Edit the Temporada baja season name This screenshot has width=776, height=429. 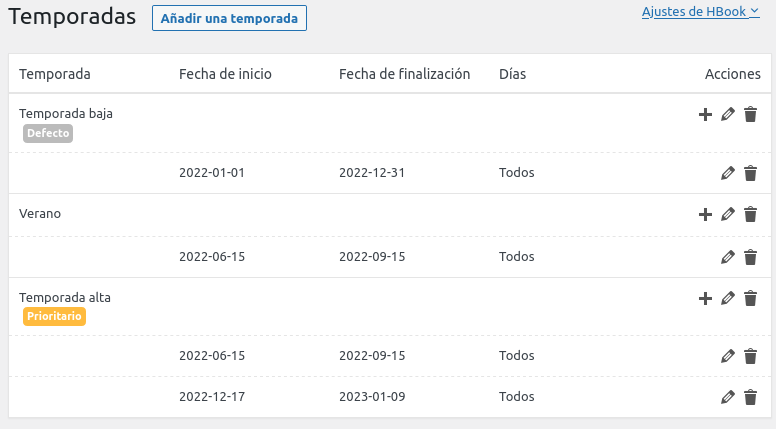[728, 115]
